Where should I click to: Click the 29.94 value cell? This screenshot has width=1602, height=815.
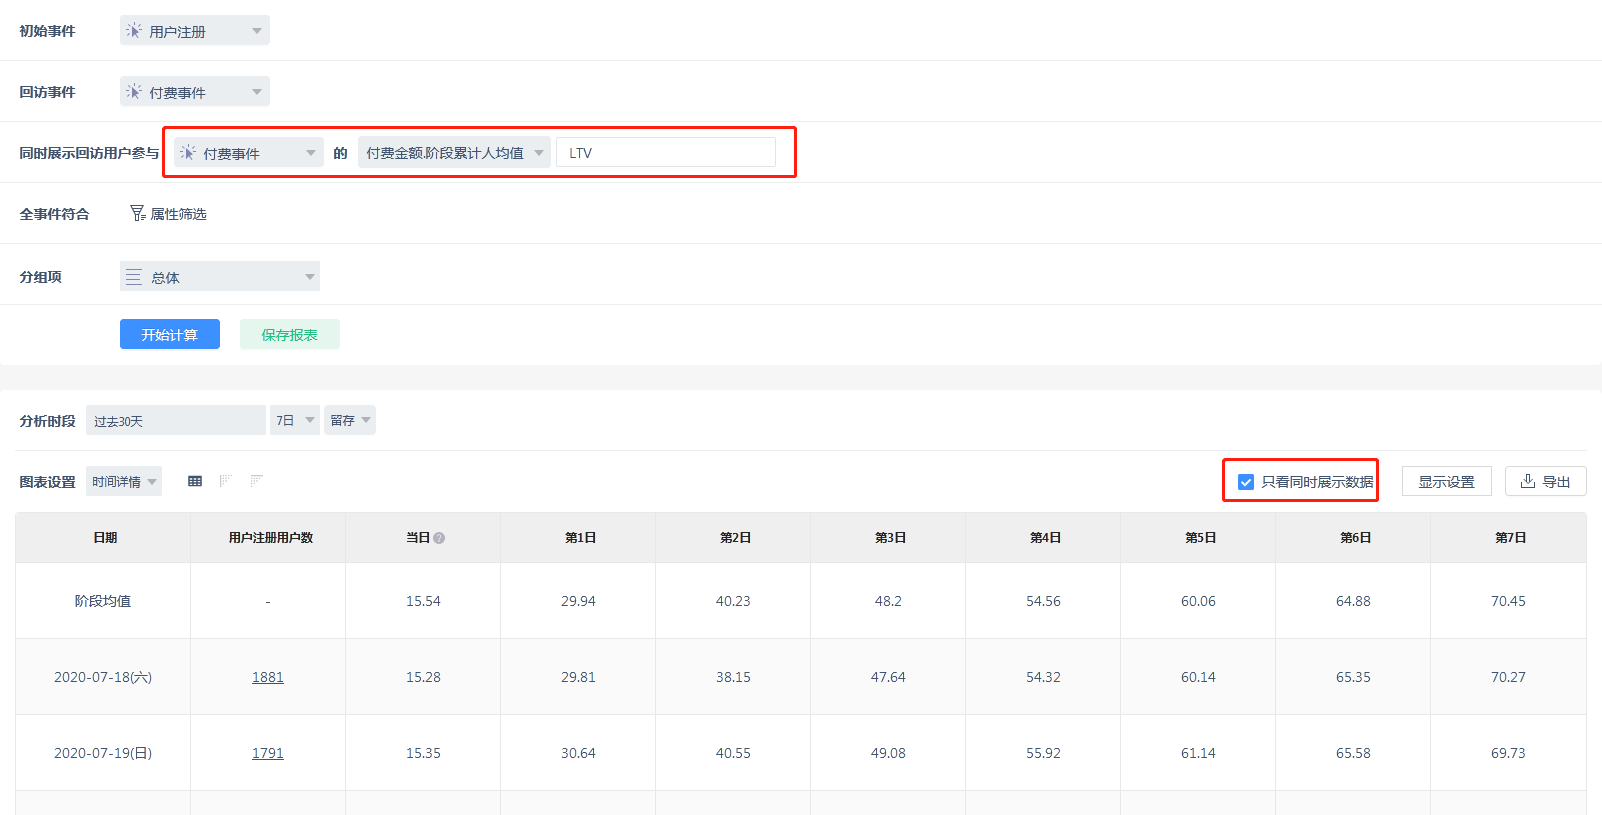coord(579,601)
